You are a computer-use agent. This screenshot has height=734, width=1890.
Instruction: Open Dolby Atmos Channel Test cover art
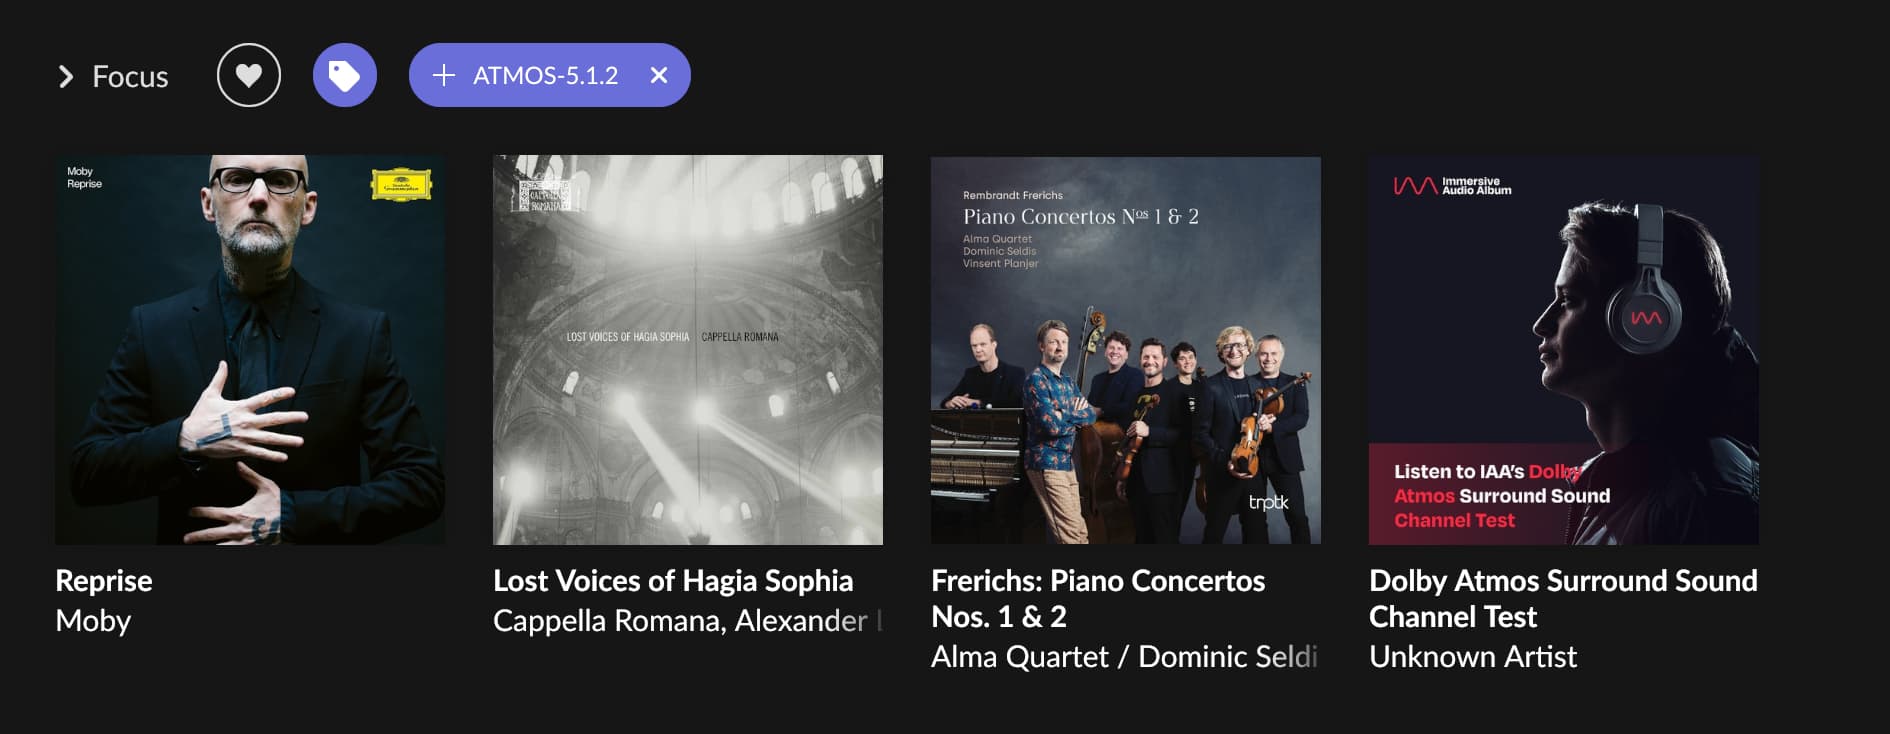click(1564, 350)
